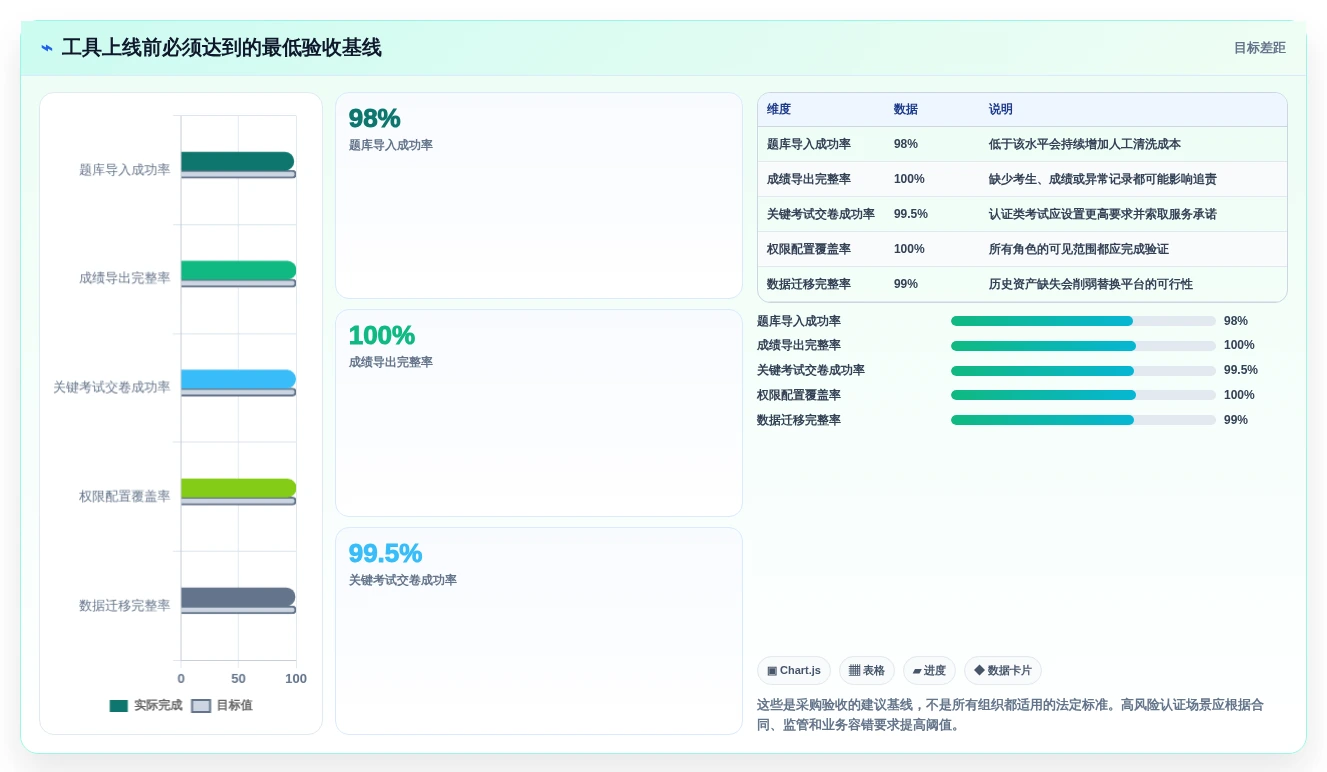Click the green 成绩导出完整率 chart bar

coord(239,270)
